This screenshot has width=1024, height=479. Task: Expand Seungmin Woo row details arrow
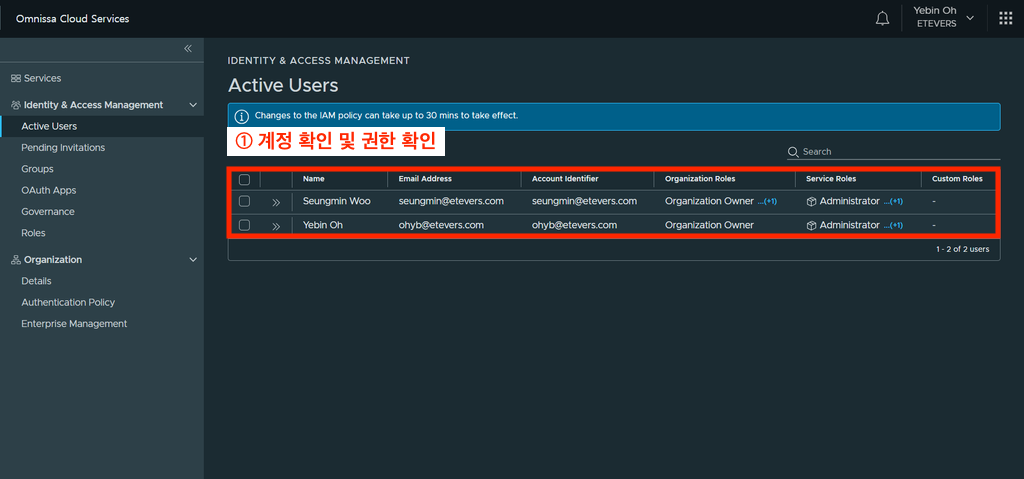coord(276,202)
